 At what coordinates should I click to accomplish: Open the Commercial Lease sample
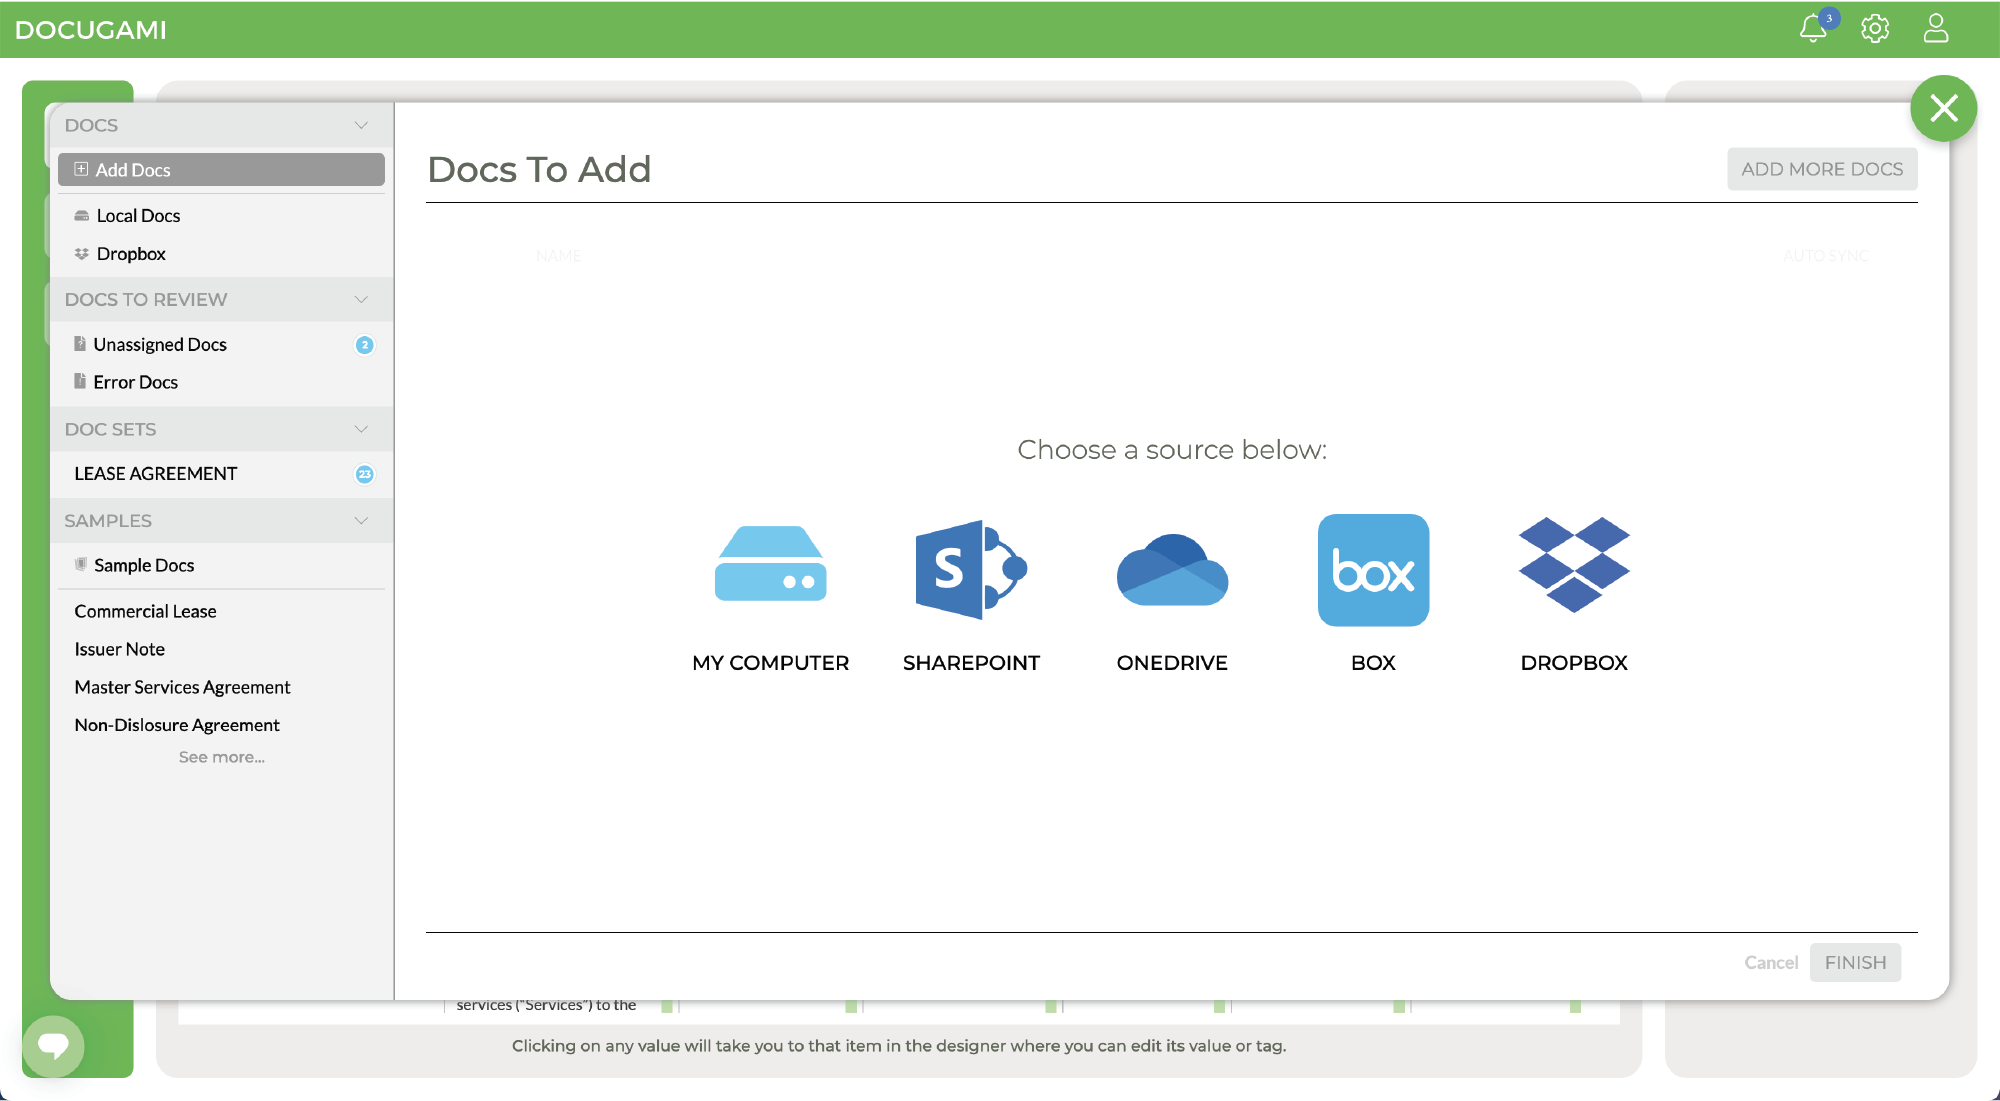(x=144, y=610)
